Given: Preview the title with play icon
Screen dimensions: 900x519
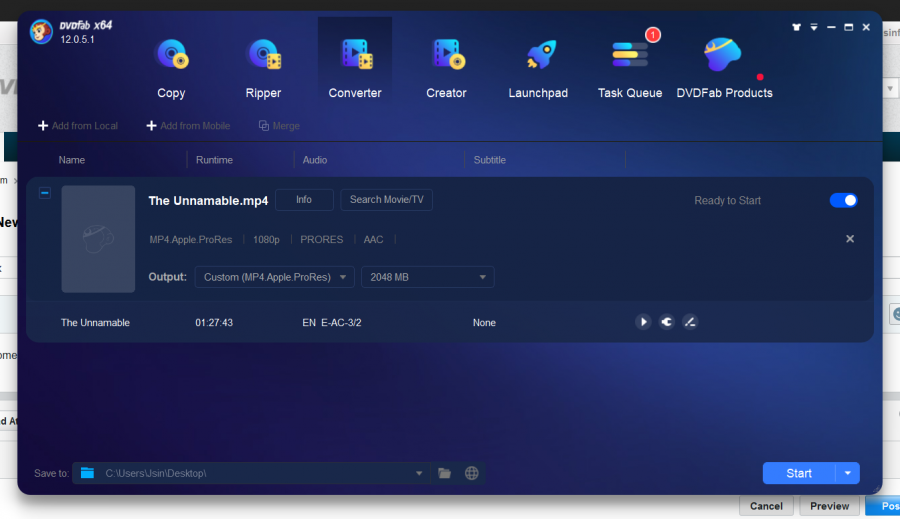Looking at the screenshot, I should [643, 322].
